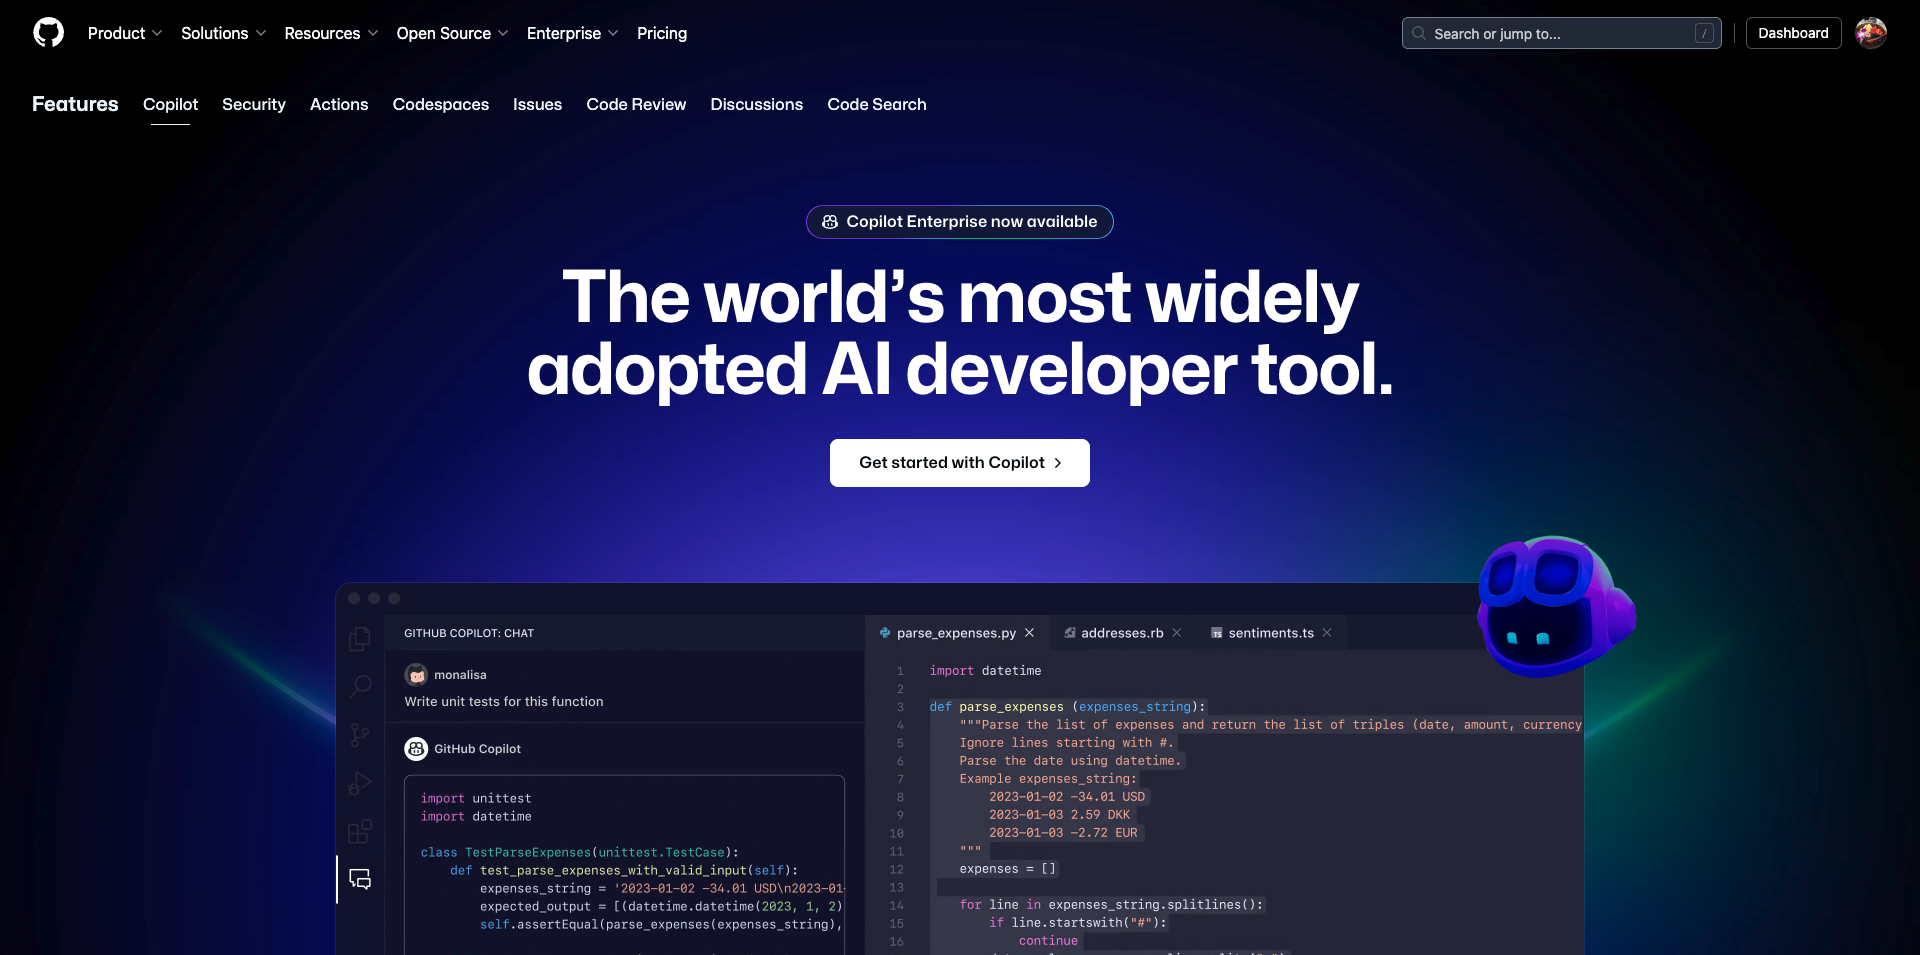Select the Copilot features tab

point(170,104)
